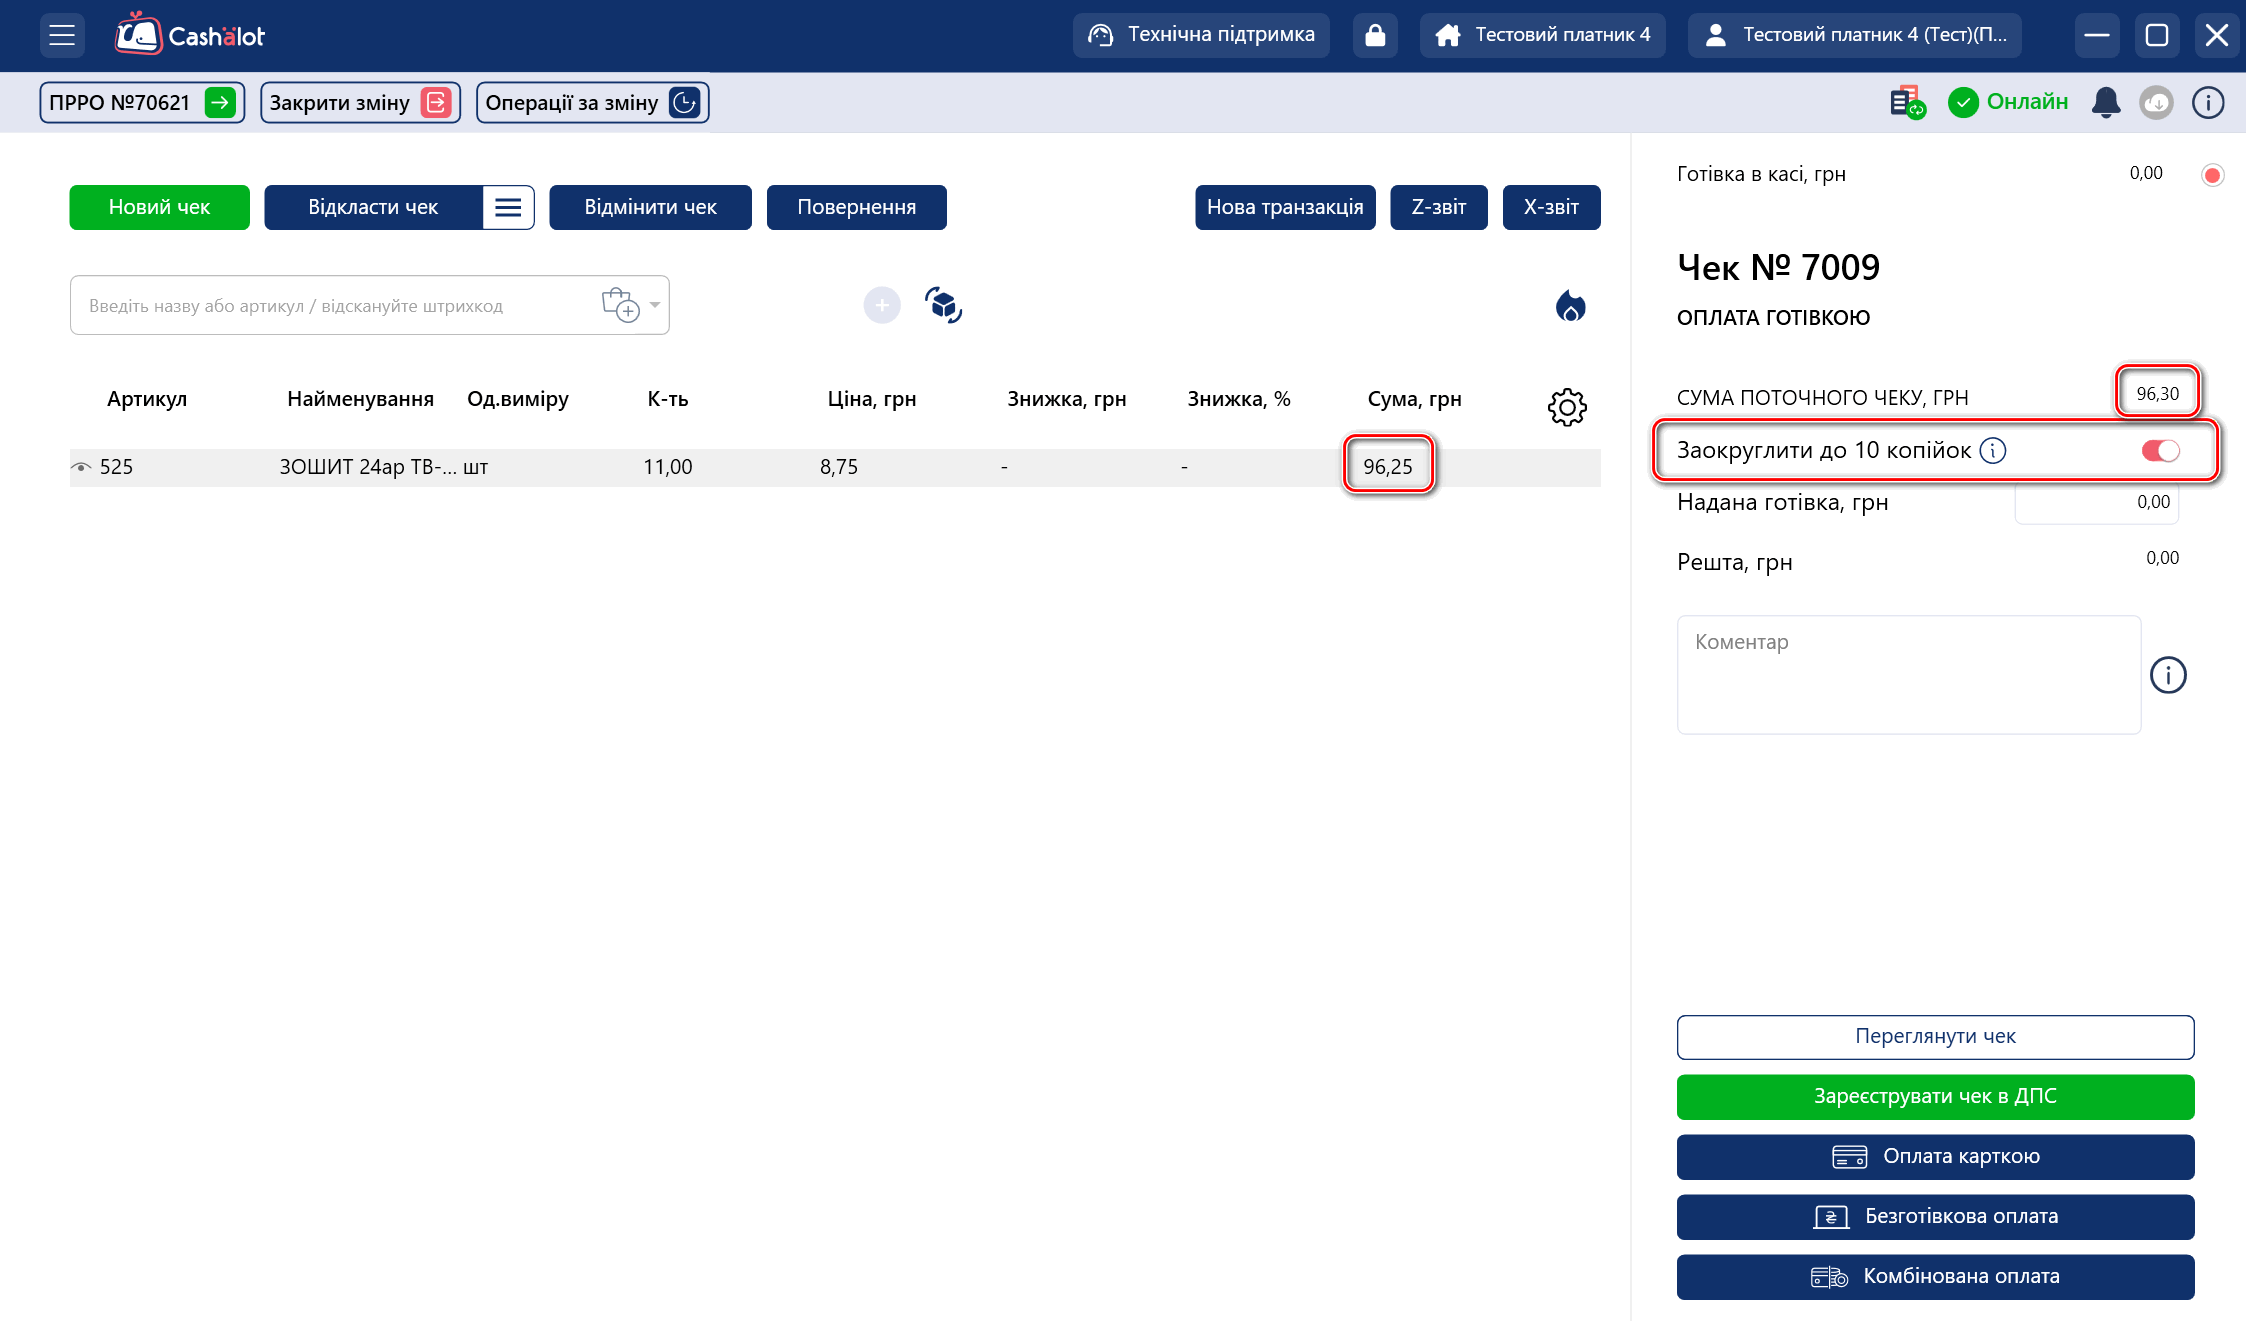Select ПРРО №70621 item
The image size is (2246, 1321).
142,103
